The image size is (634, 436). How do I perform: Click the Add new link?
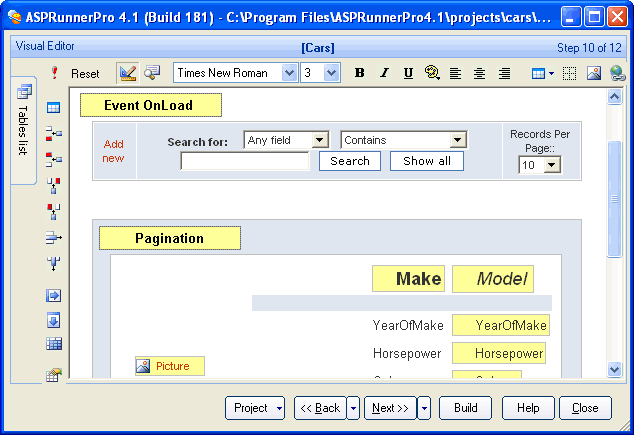click(x=113, y=151)
